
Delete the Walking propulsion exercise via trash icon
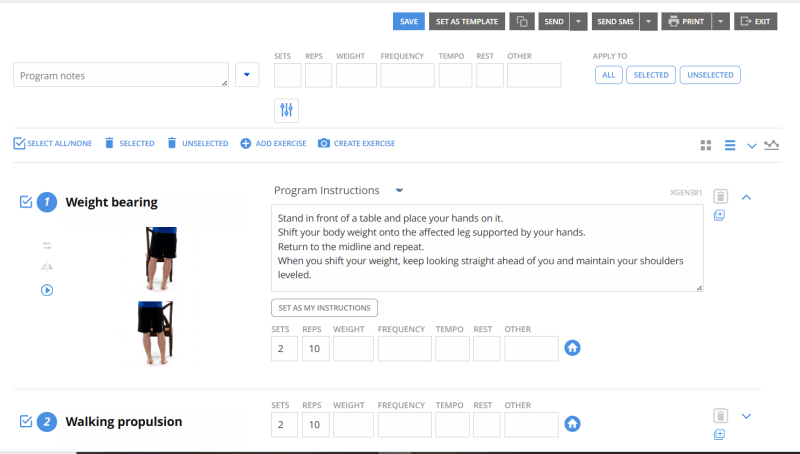pyautogui.click(x=720, y=416)
